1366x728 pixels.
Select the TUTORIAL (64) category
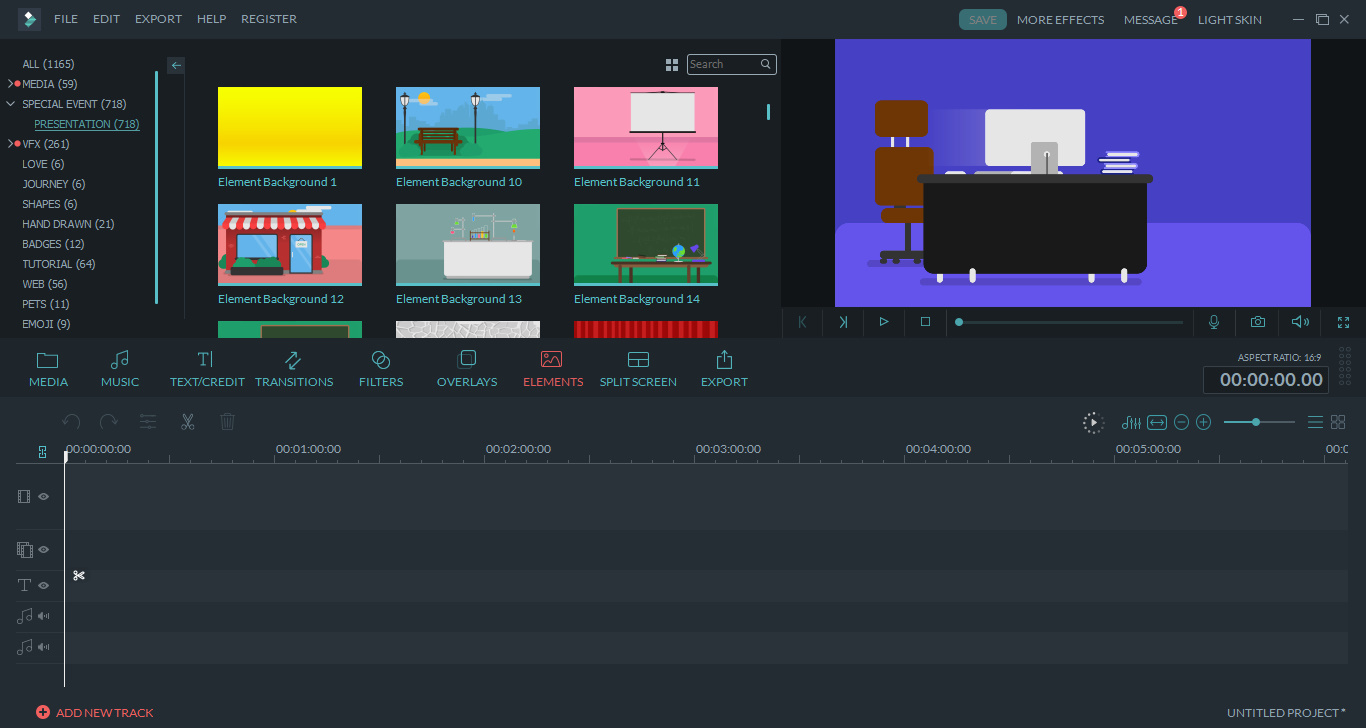point(59,264)
